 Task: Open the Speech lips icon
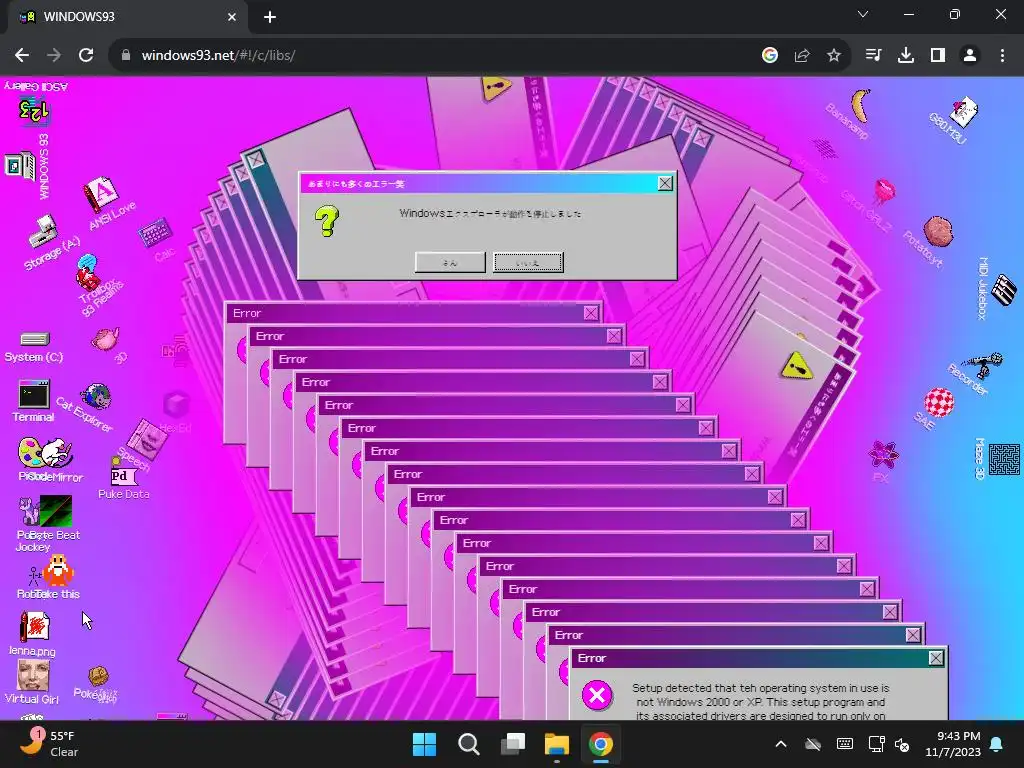[x=148, y=438]
